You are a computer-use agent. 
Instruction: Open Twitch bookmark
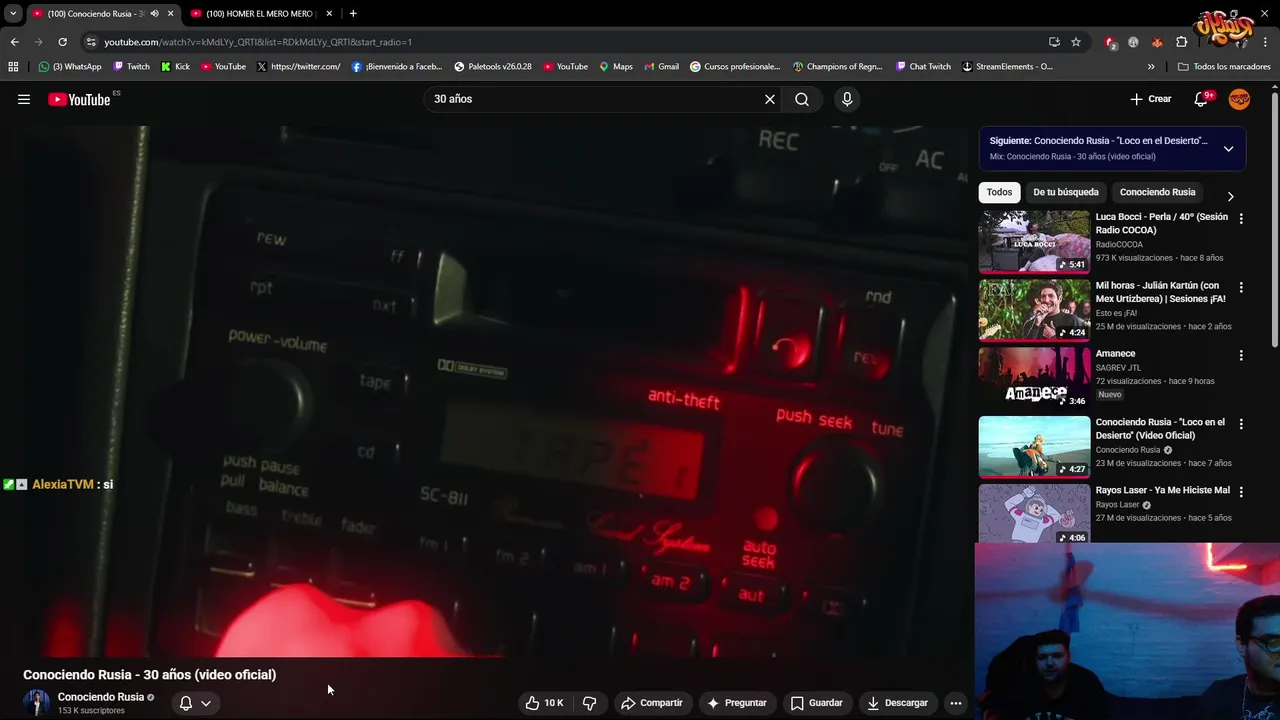[131, 66]
